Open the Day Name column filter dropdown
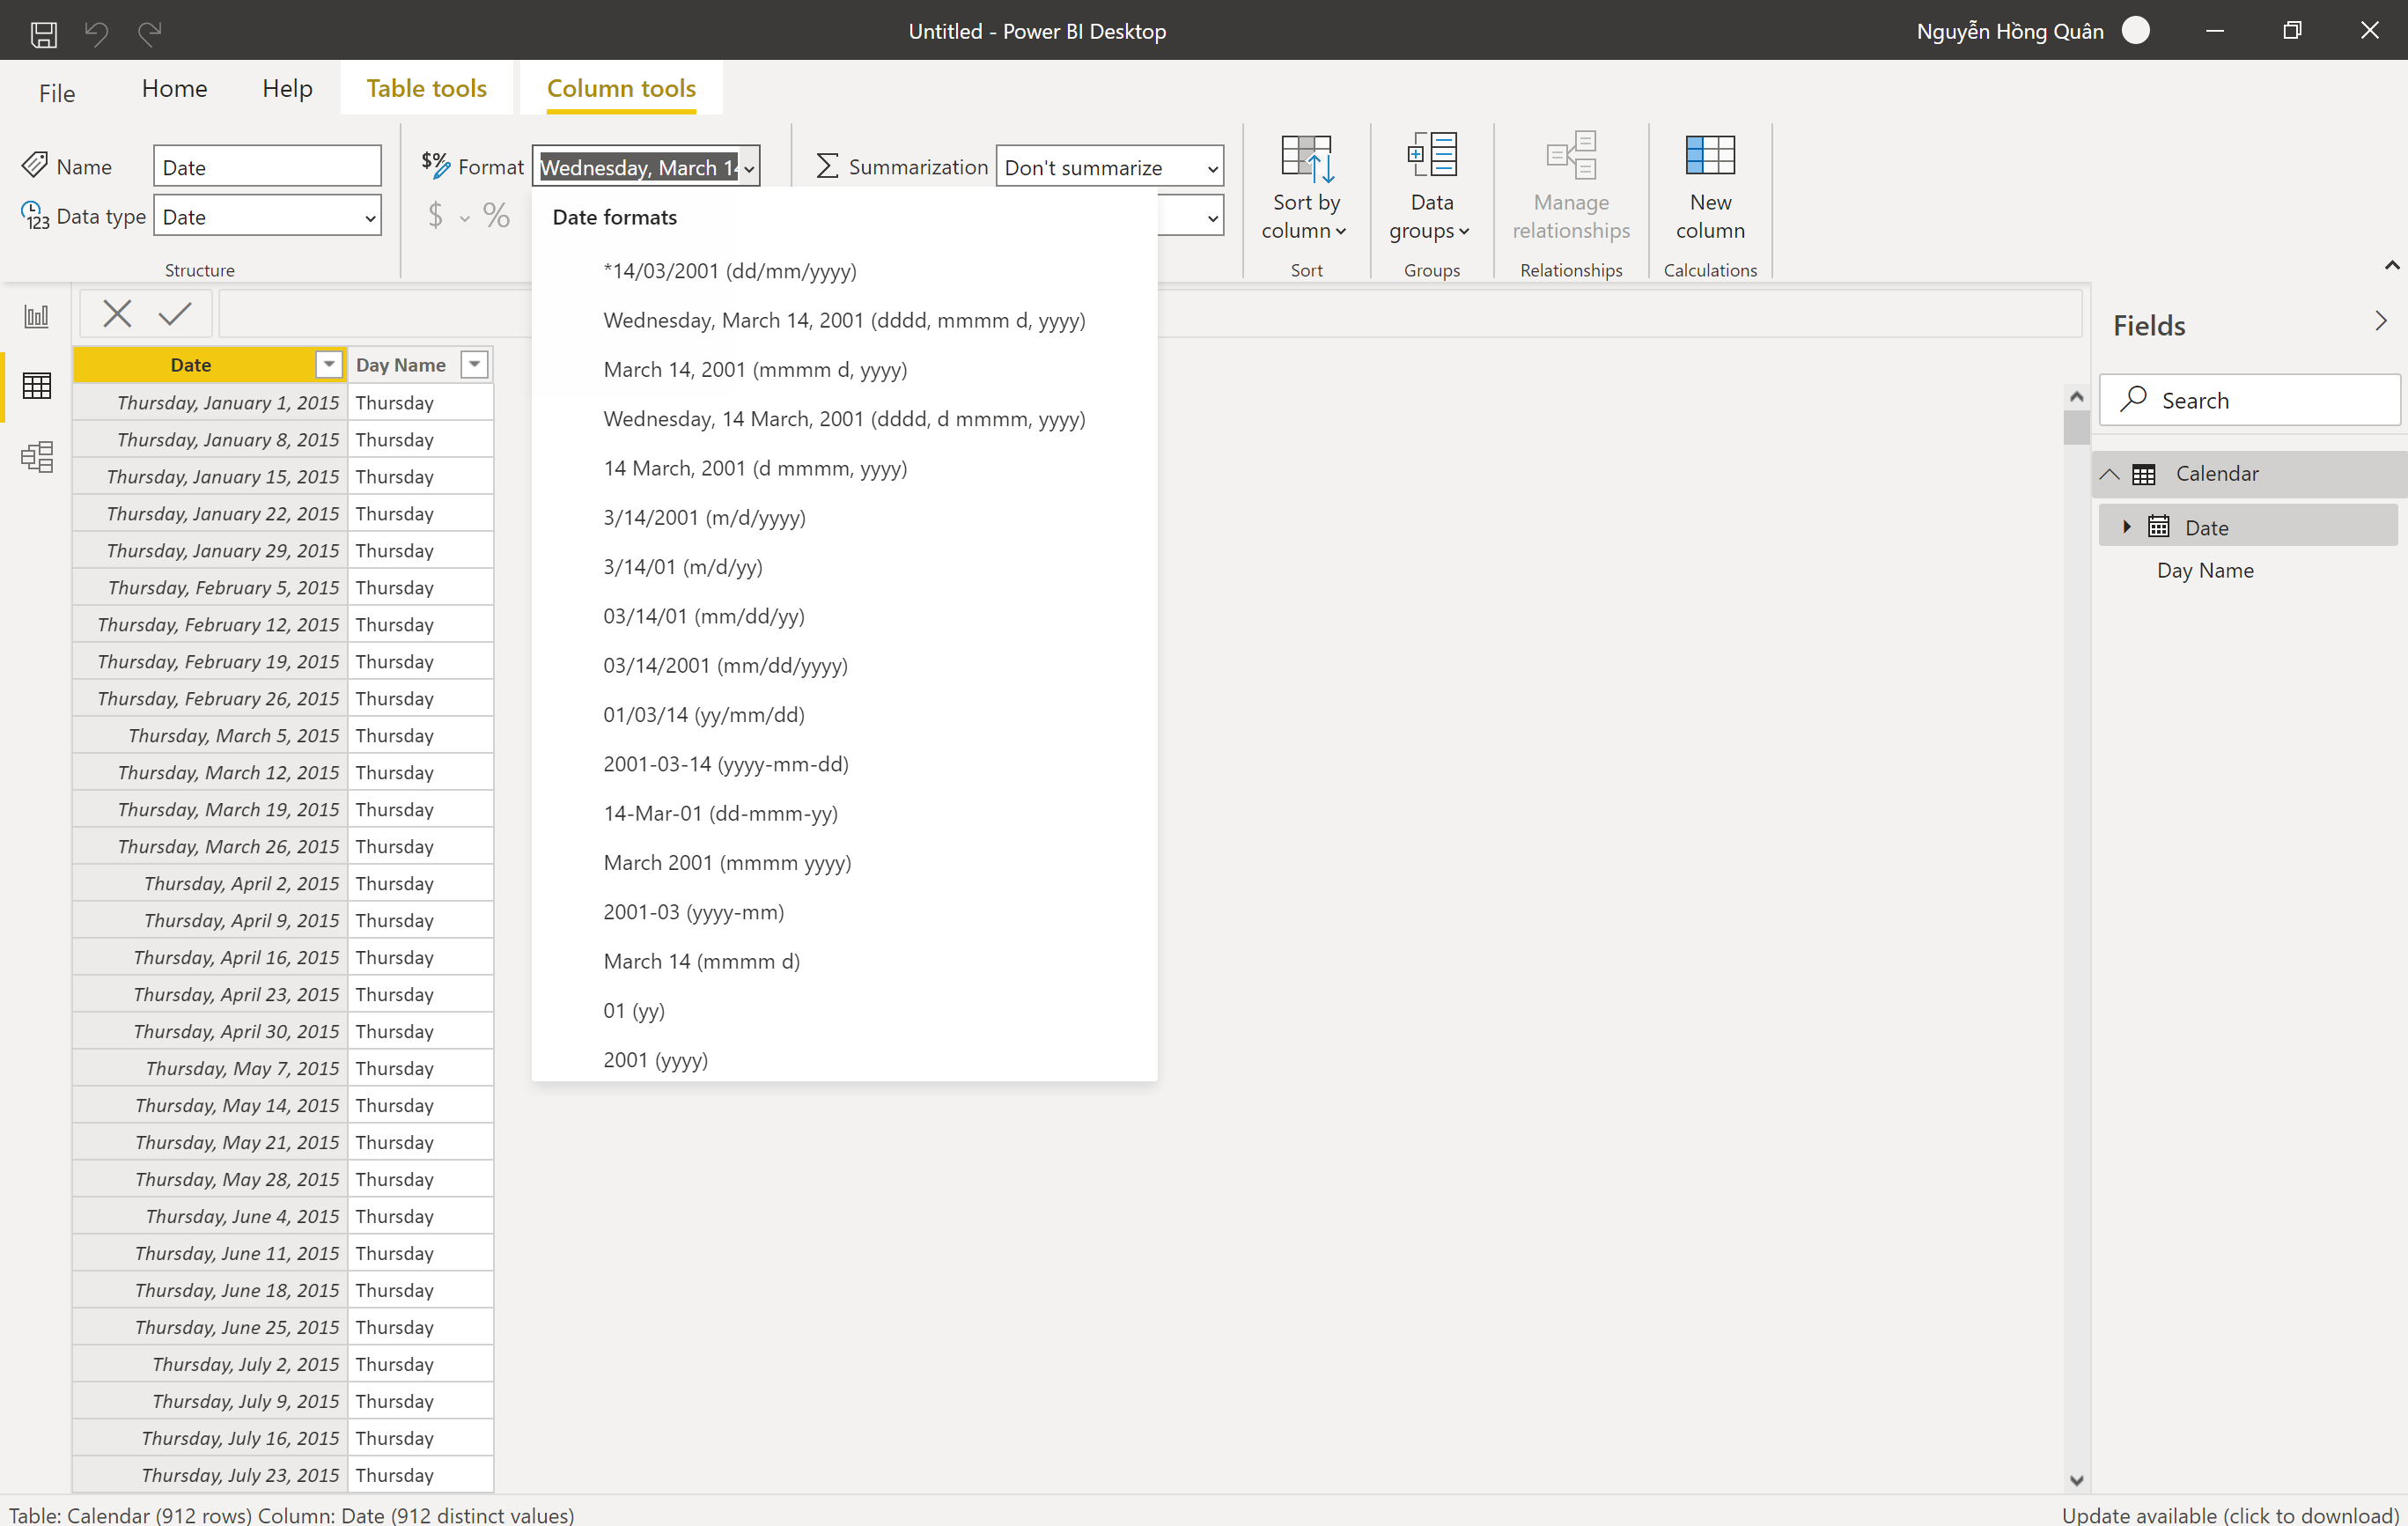 [x=475, y=365]
